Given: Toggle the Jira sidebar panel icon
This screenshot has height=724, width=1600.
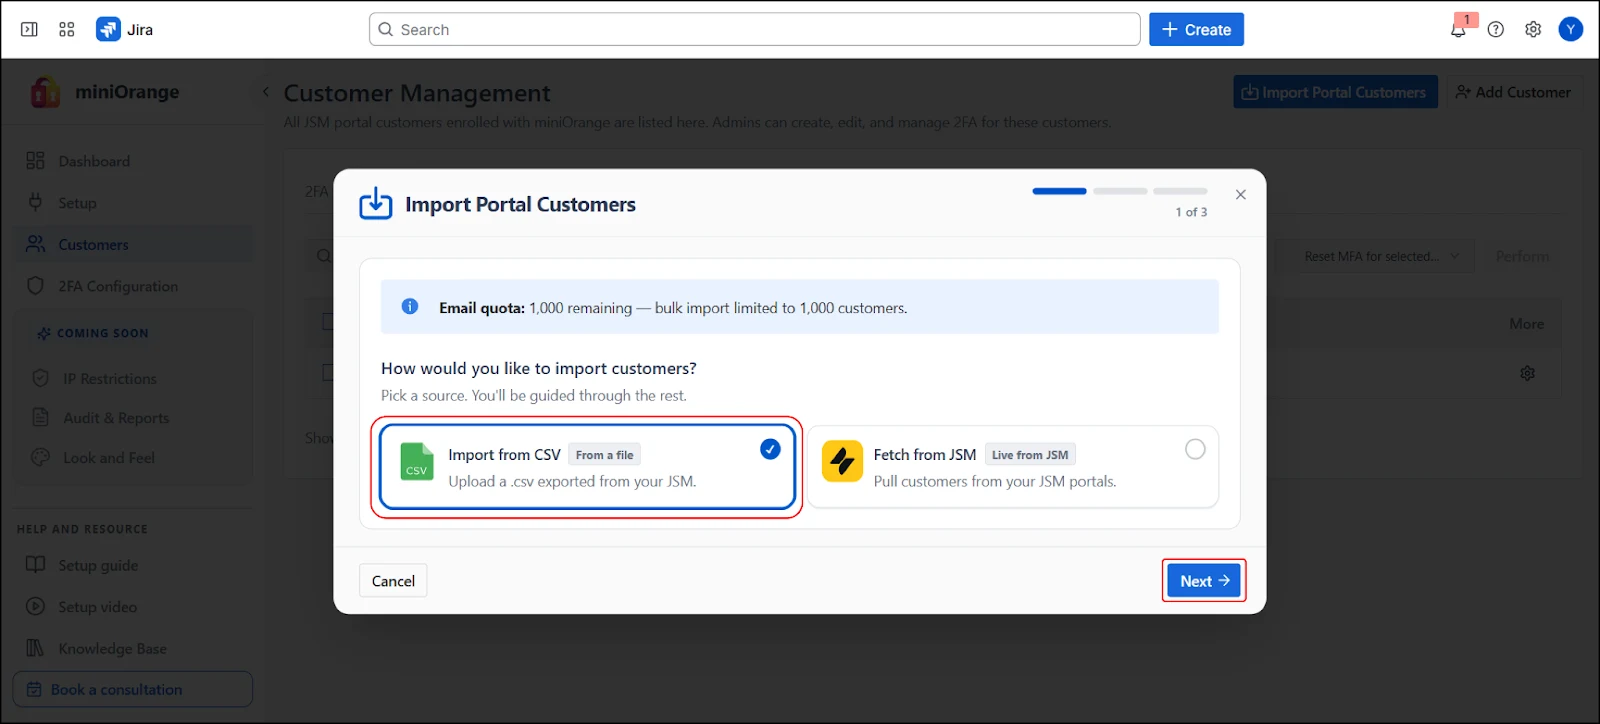Looking at the screenshot, I should click(29, 29).
